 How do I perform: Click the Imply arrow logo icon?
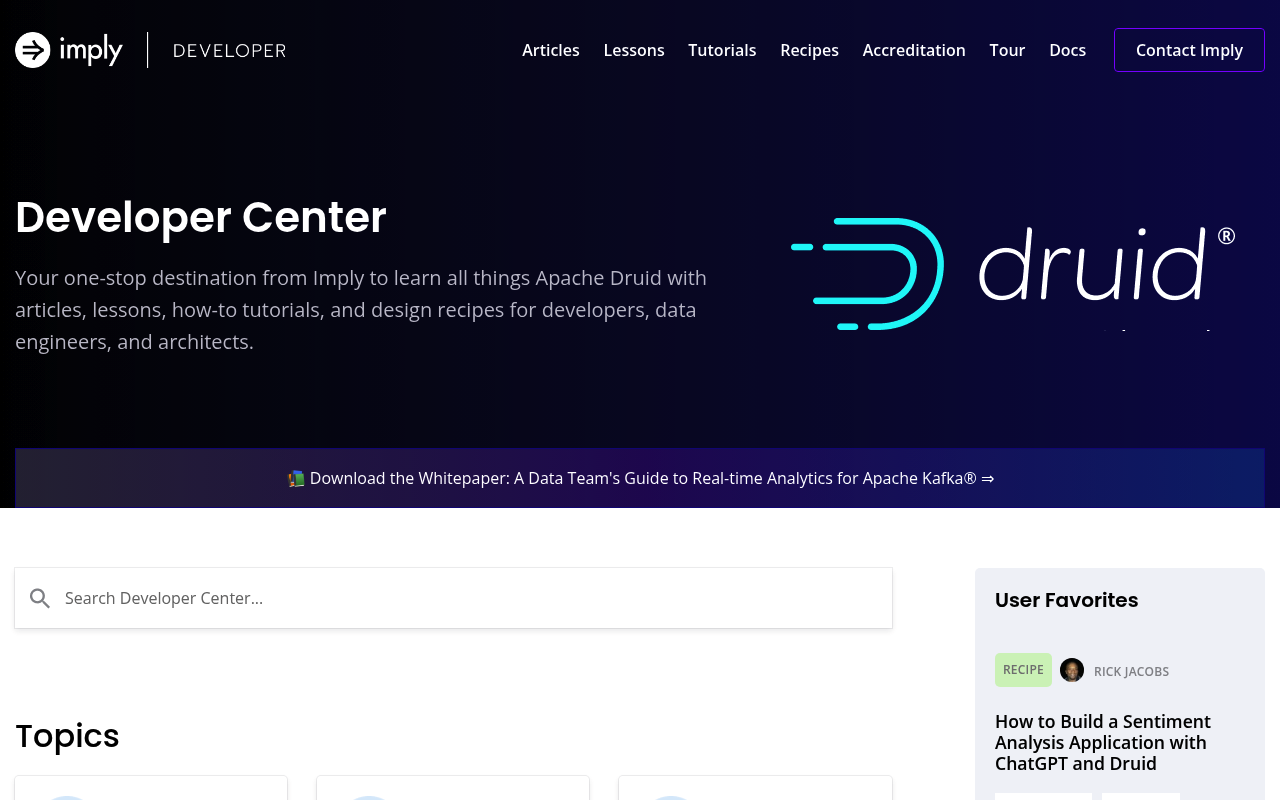coord(33,50)
